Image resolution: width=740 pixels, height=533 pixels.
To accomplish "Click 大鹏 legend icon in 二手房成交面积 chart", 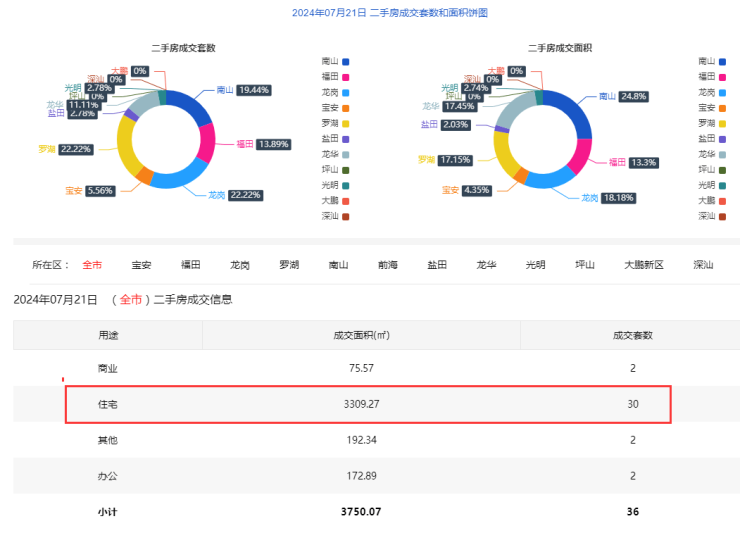I will click(722, 200).
